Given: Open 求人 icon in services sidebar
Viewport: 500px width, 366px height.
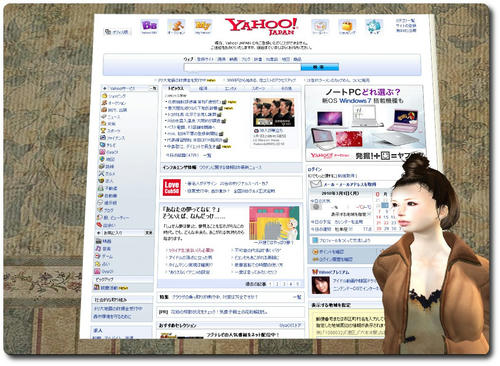Looking at the screenshot, I should pyautogui.click(x=101, y=181).
